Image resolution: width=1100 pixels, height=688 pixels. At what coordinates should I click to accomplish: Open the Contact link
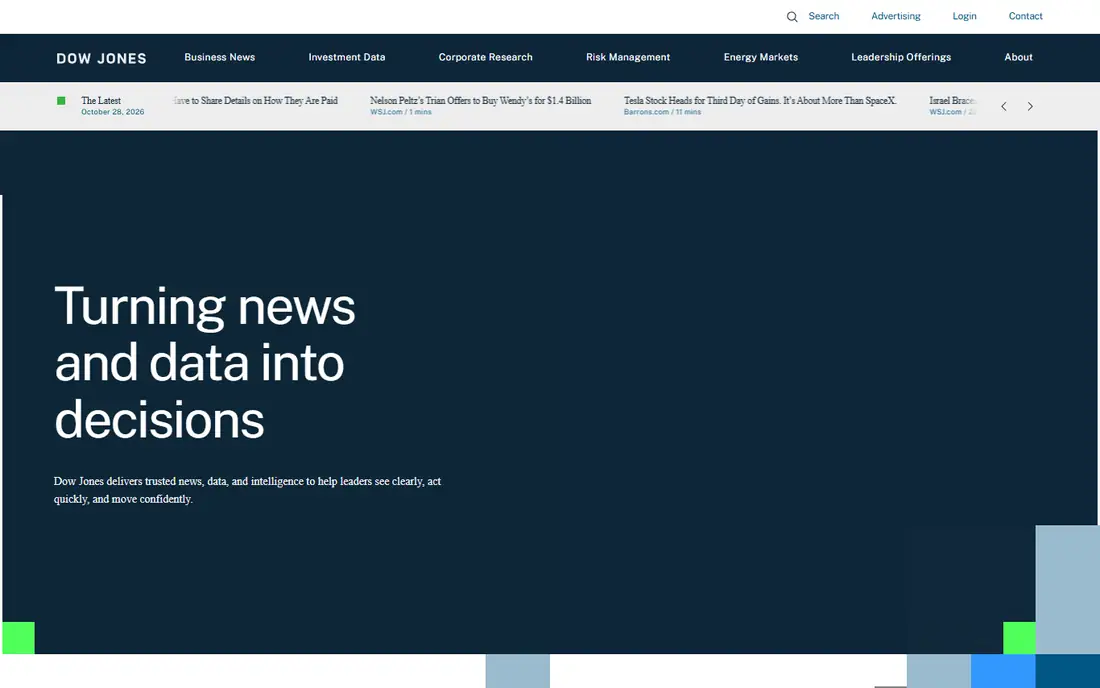click(1026, 16)
